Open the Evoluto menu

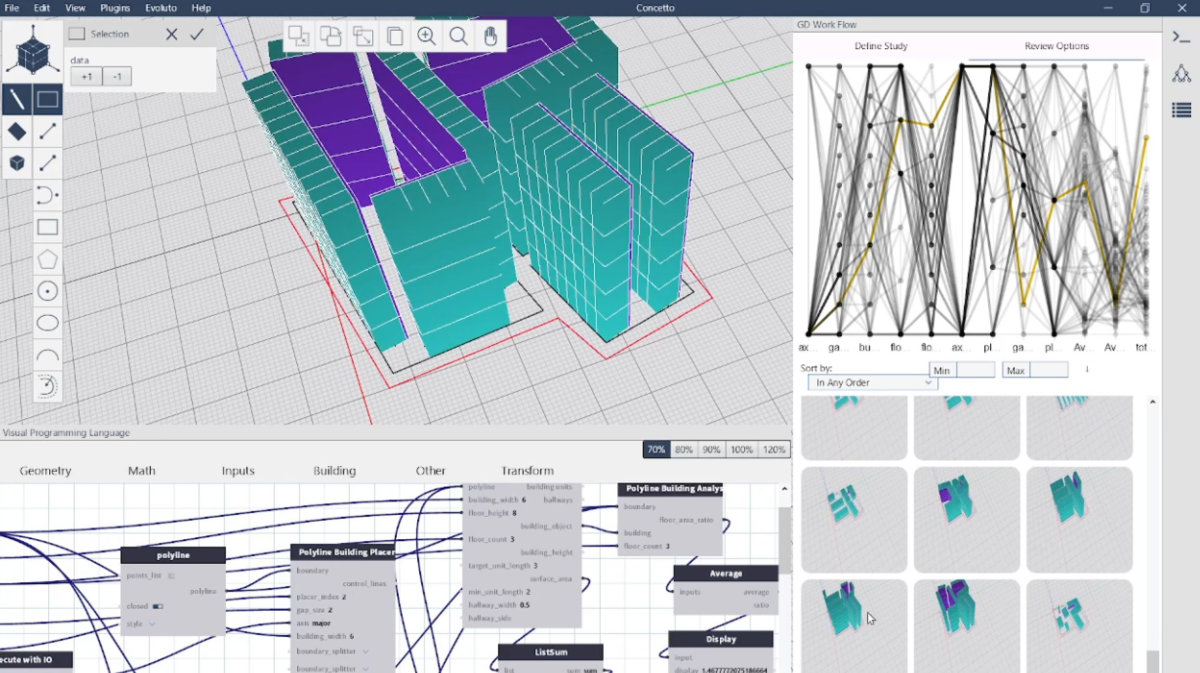pyautogui.click(x=161, y=8)
